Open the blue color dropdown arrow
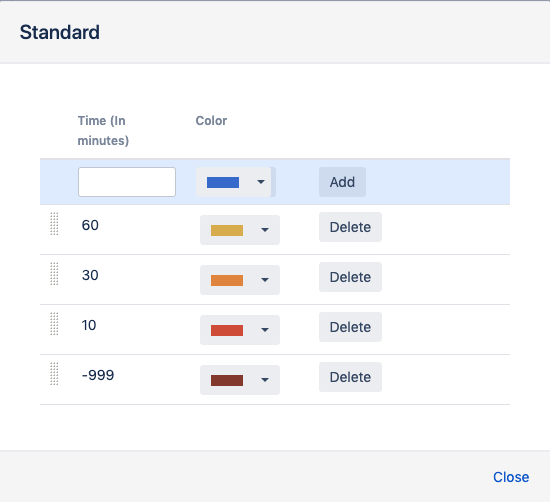 point(261,182)
